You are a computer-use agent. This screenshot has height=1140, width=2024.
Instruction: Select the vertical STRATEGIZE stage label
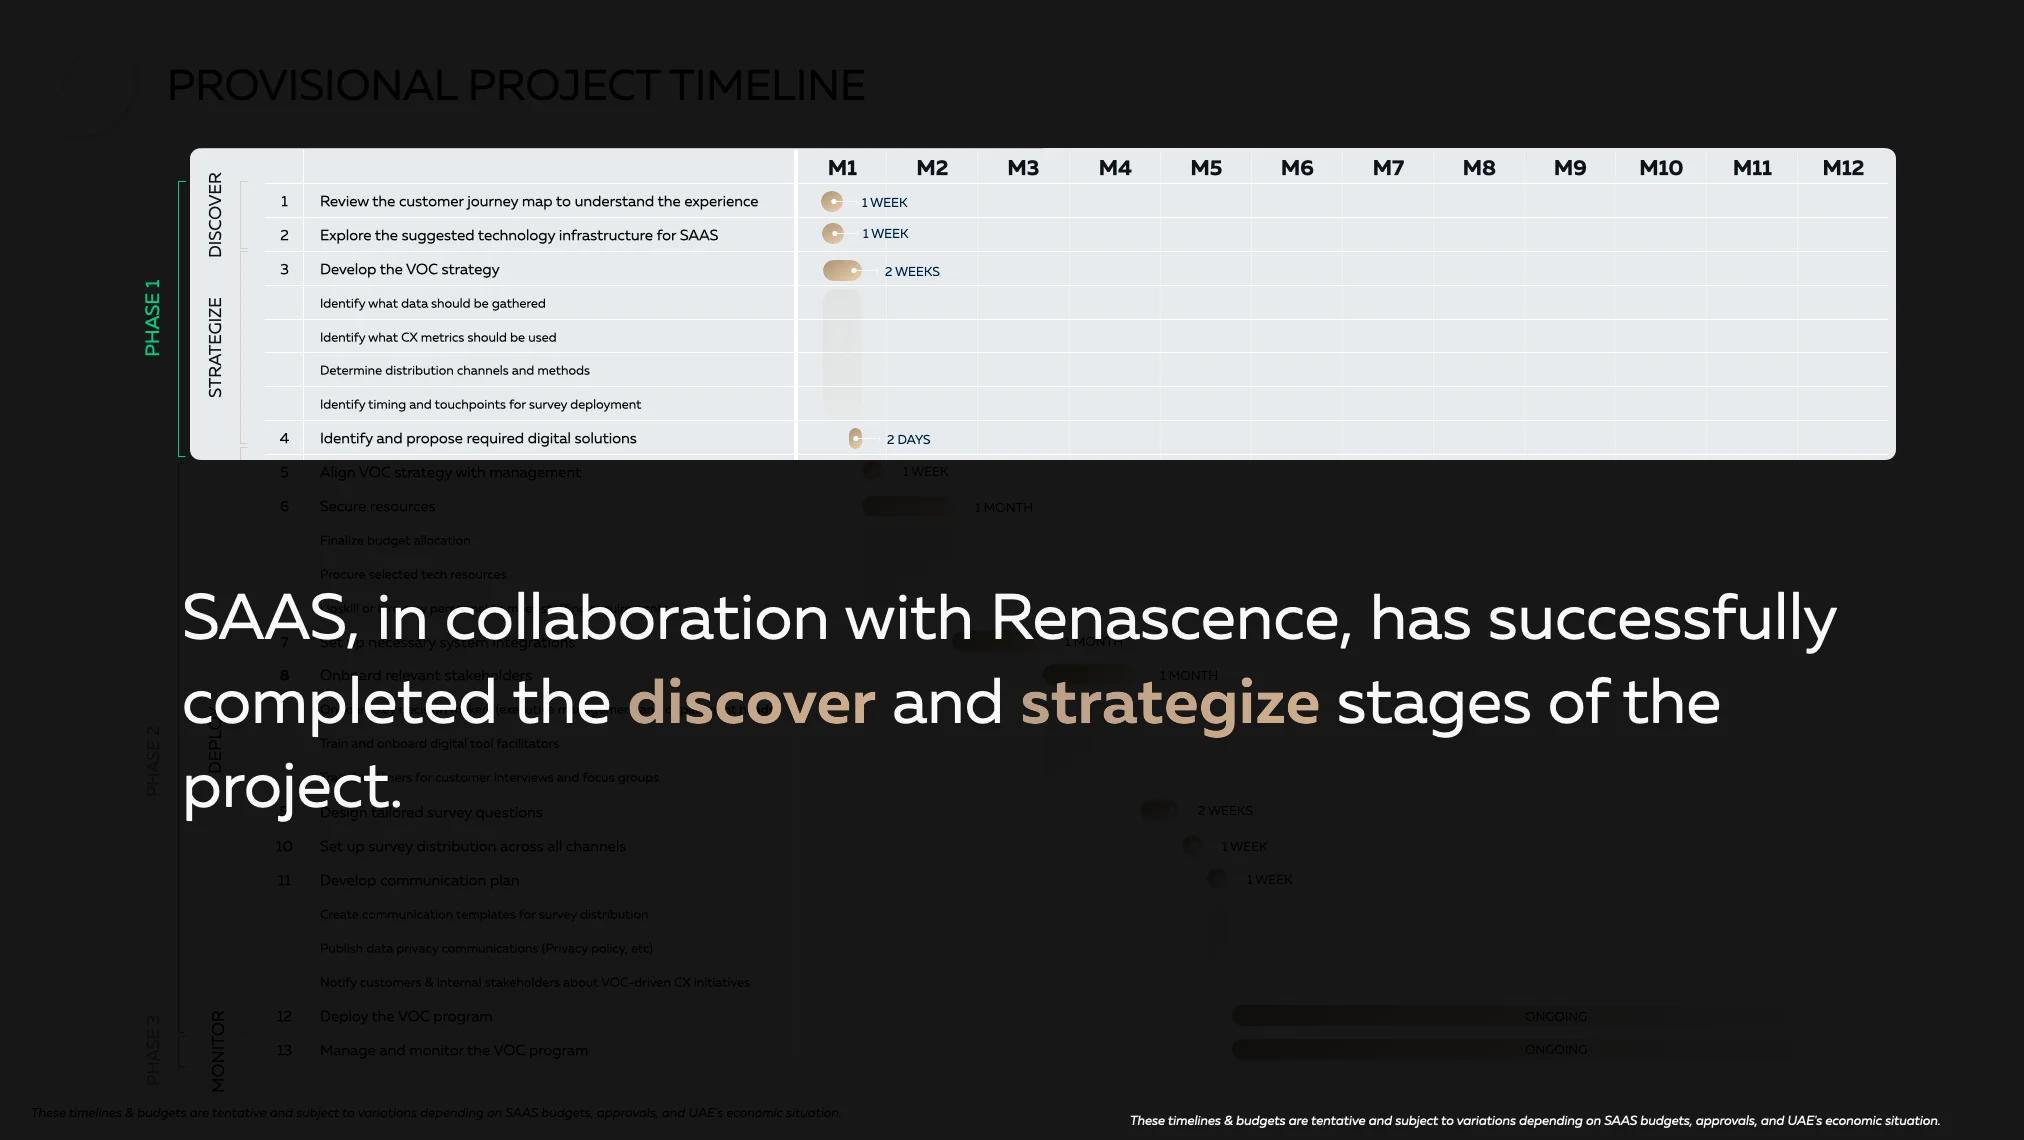click(215, 348)
